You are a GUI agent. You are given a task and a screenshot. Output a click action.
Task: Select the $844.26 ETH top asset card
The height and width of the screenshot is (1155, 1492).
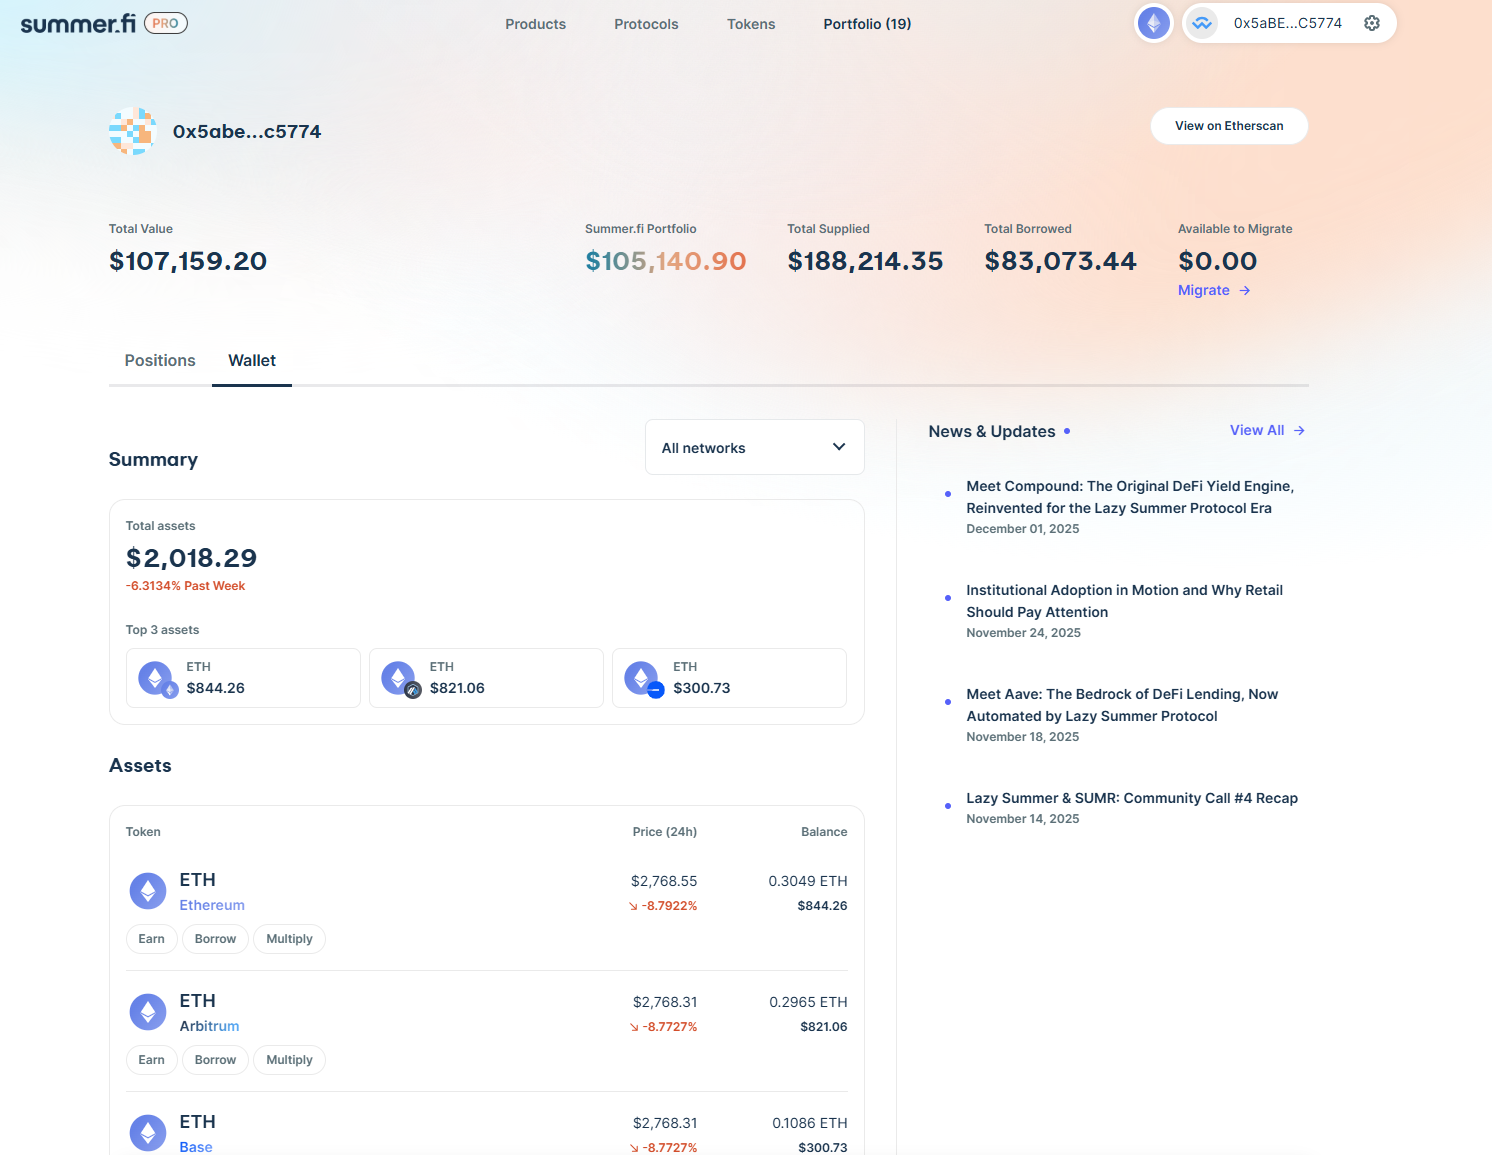click(x=243, y=678)
